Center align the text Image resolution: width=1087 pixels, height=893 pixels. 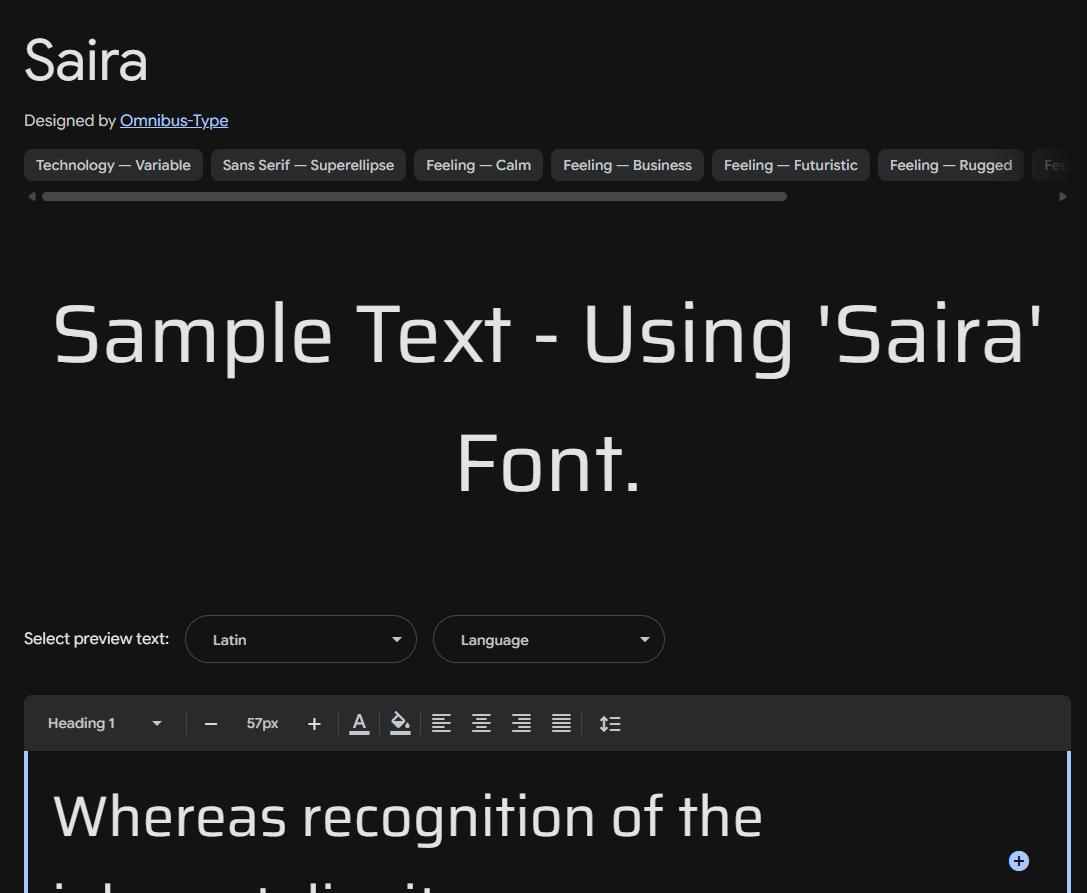pos(481,724)
